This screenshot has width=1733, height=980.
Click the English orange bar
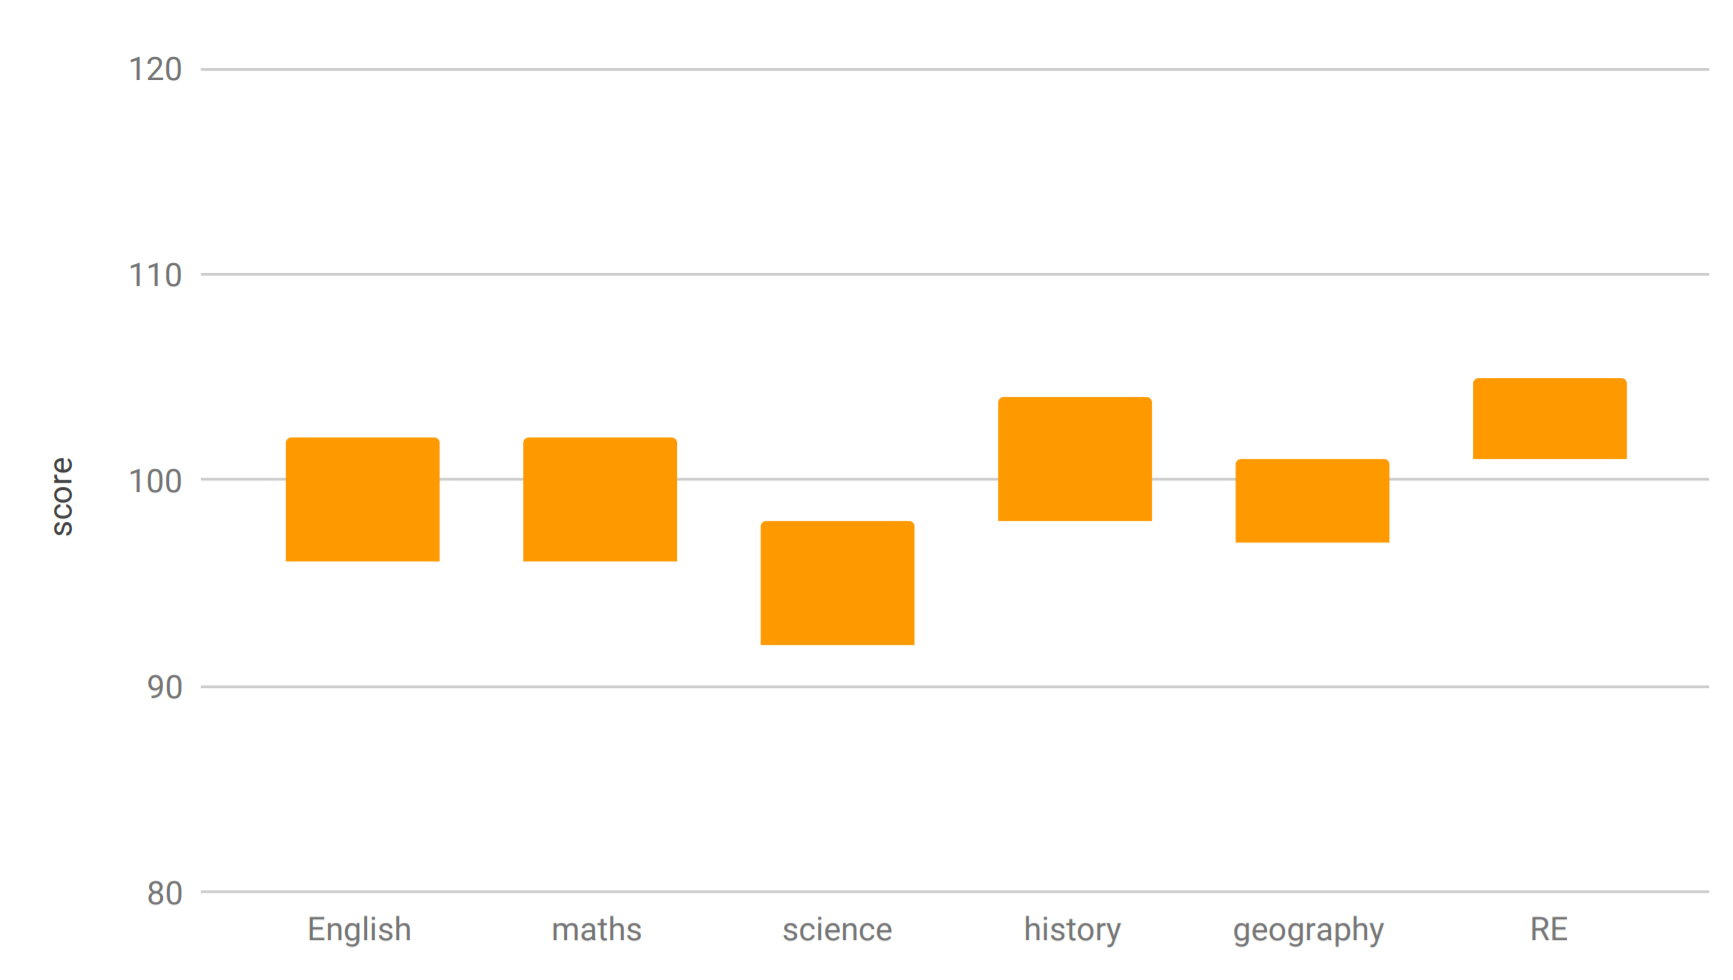[362, 499]
